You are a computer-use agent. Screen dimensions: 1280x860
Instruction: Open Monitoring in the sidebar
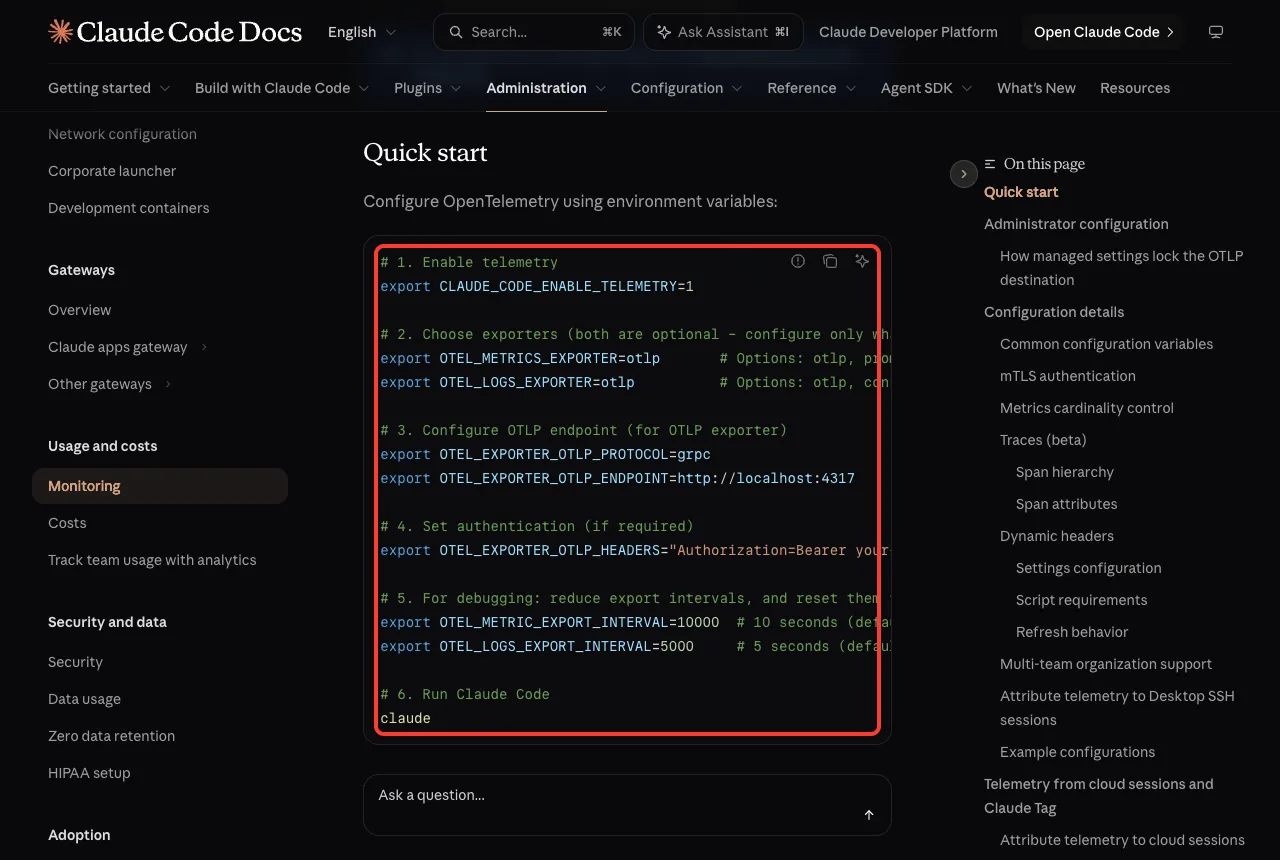(x=160, y=486)
